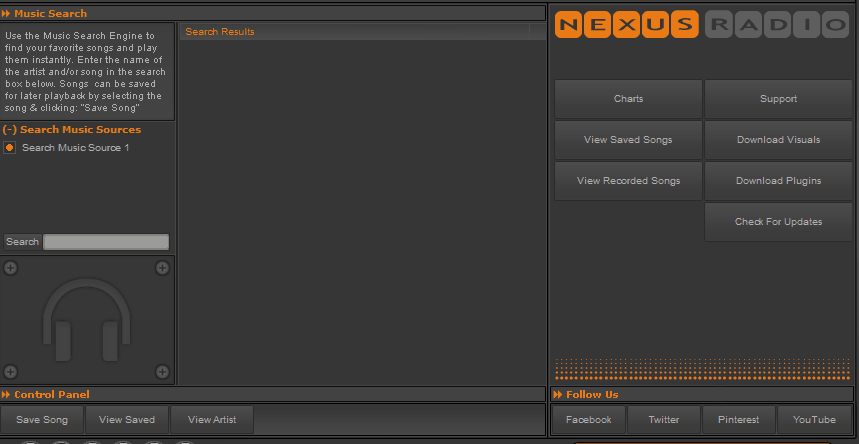The width and height of the screenshot is (859, 444).
Task: Focus the music search input field
Action: point(106,242)
